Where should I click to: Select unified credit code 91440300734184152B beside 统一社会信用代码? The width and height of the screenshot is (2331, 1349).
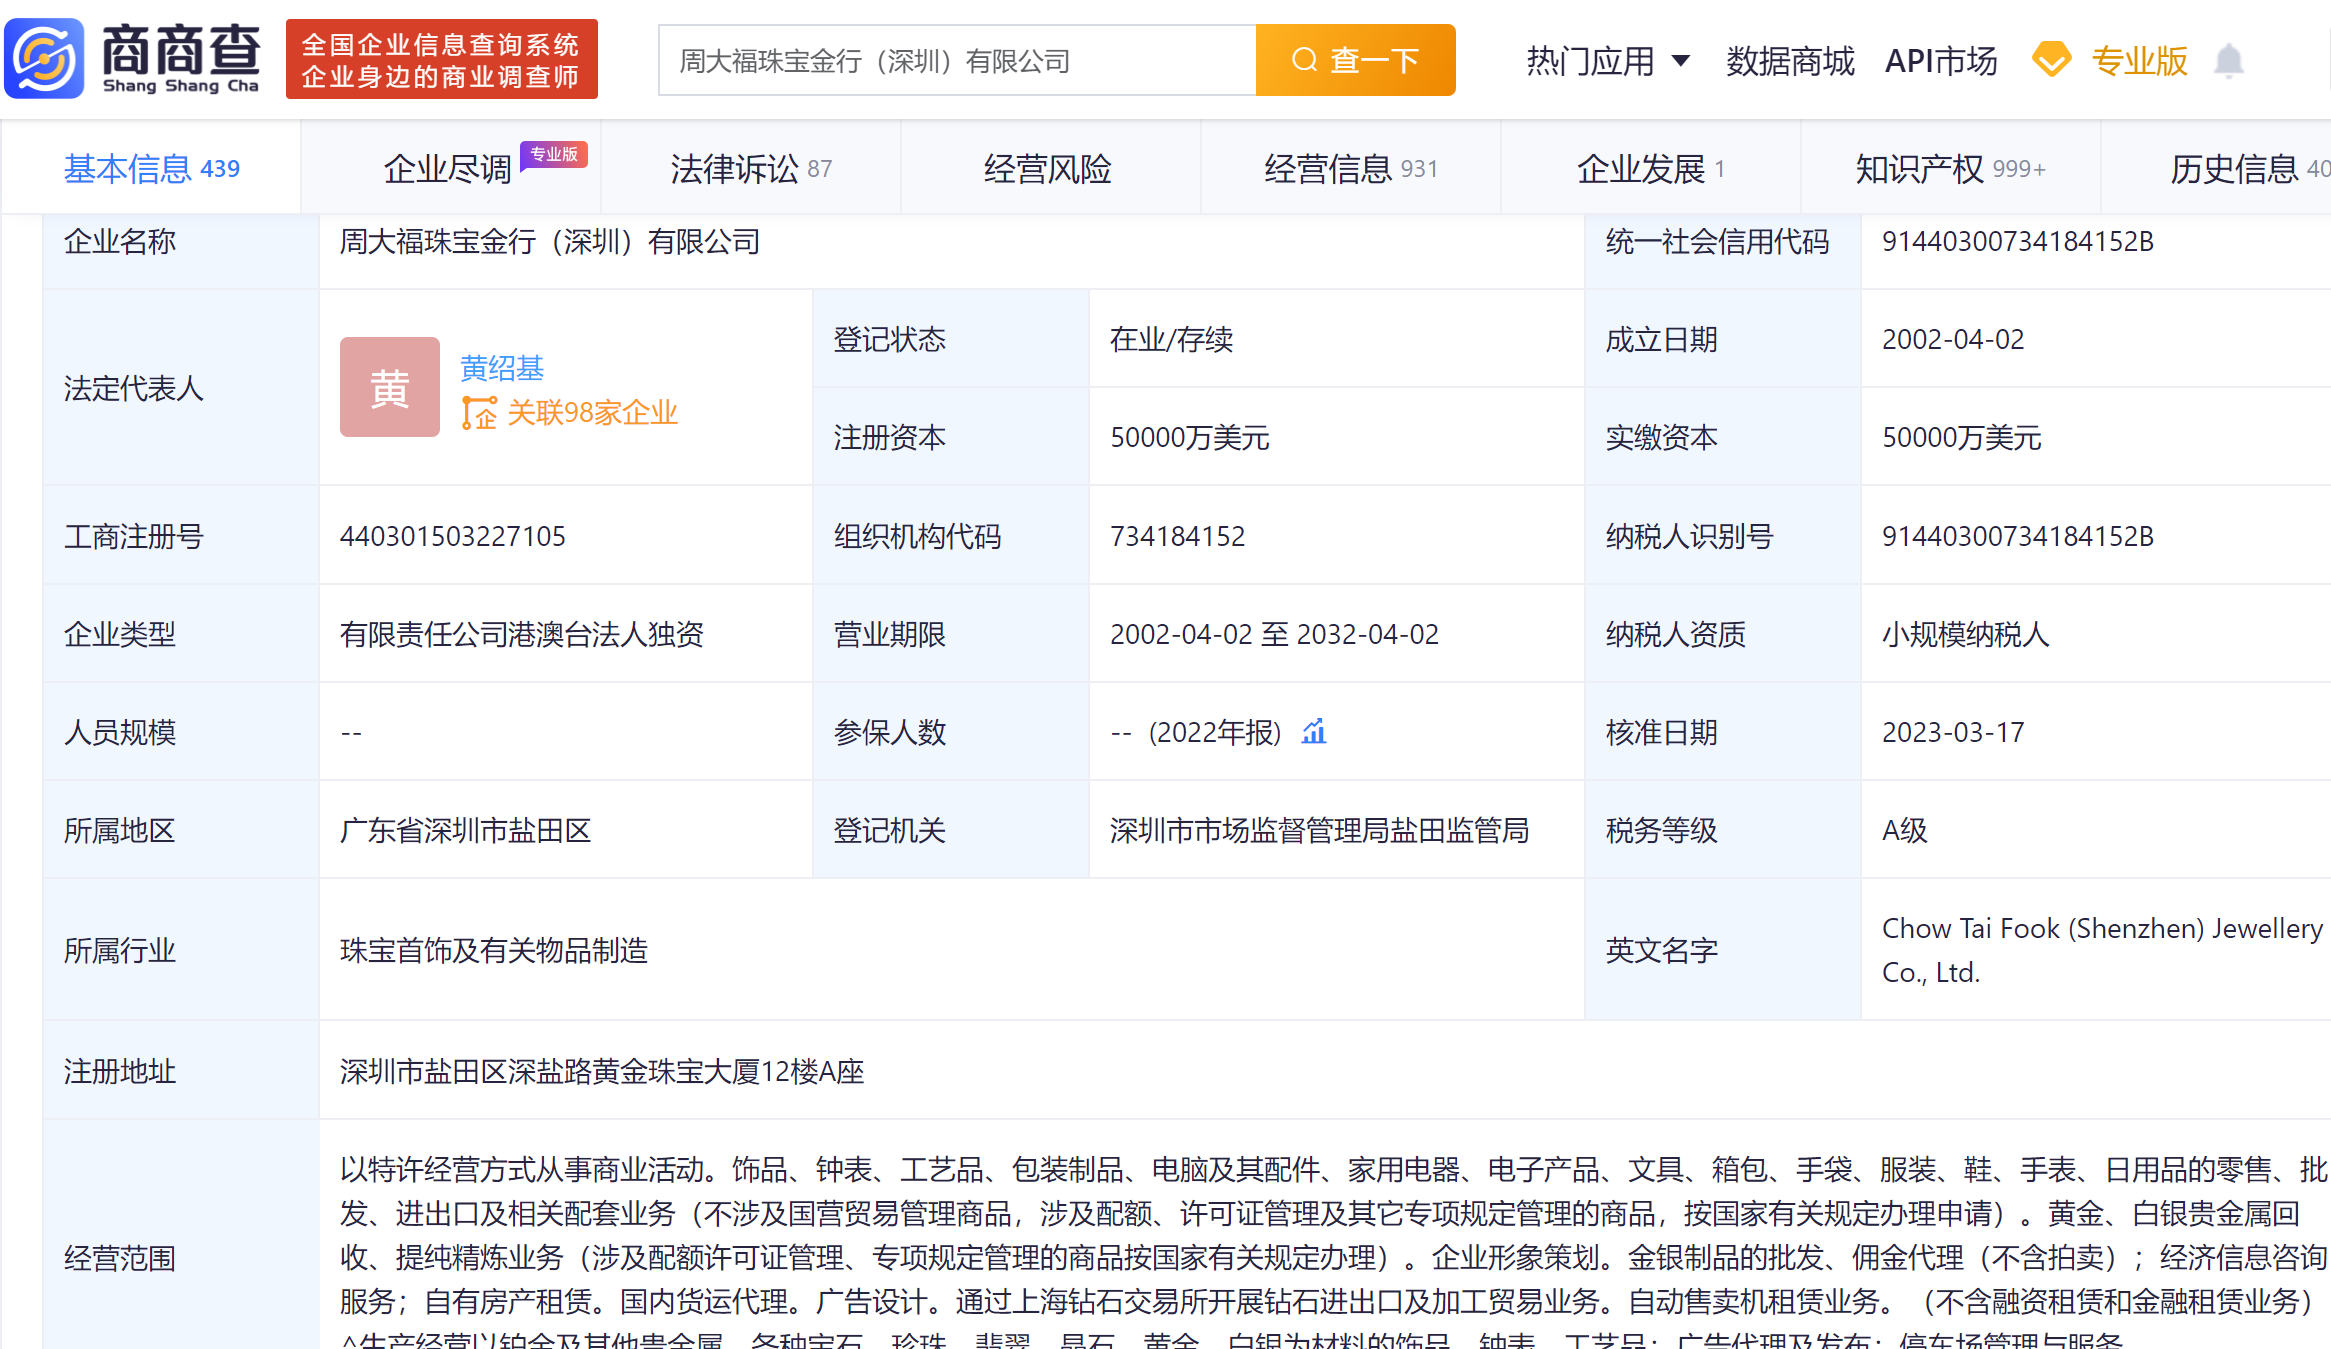pyautogui.click(x=2017, y=241)
